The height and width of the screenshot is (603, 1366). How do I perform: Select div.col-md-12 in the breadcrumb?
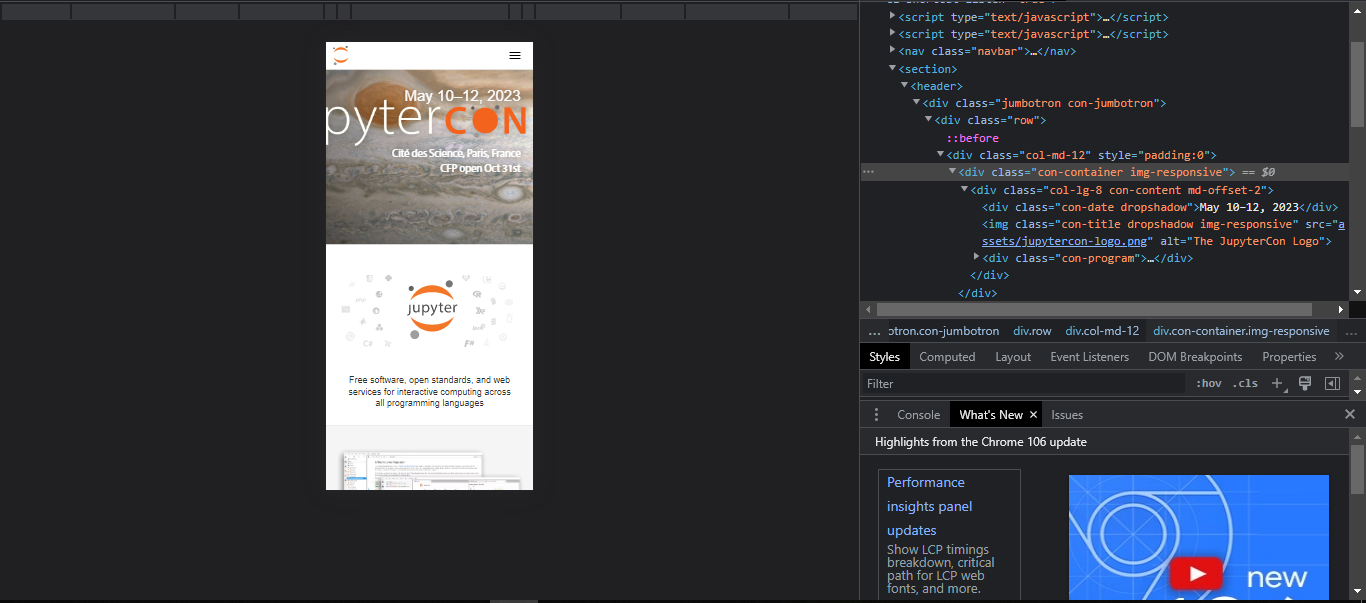tap(1102, 331)
